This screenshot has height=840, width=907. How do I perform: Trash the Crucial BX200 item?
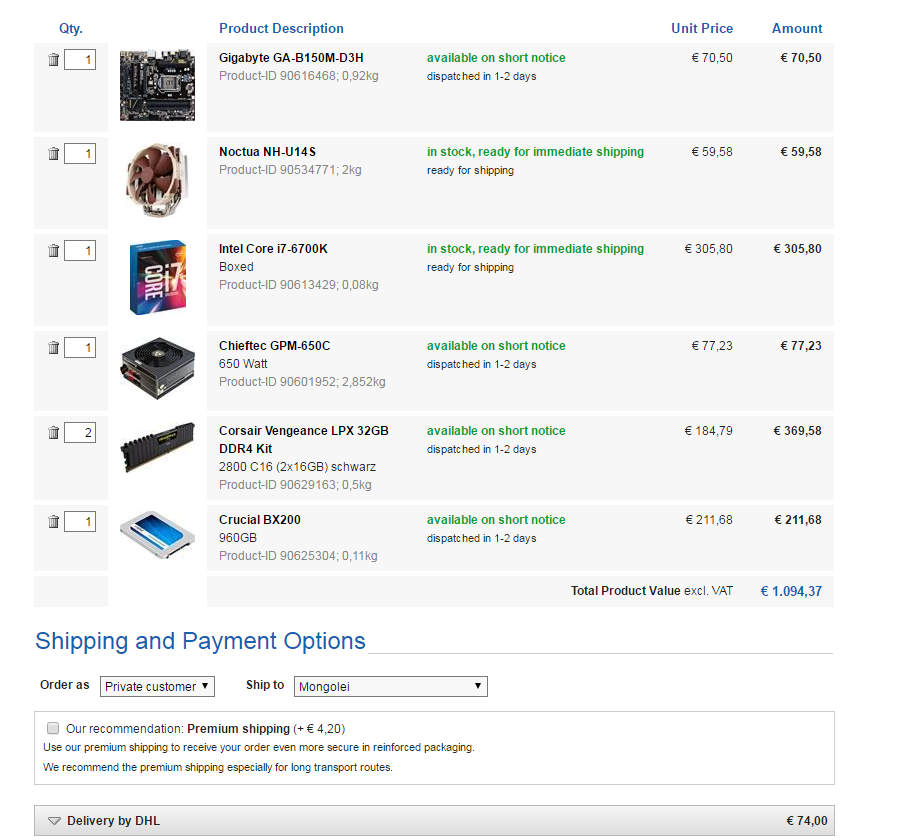tap(54, 522)
